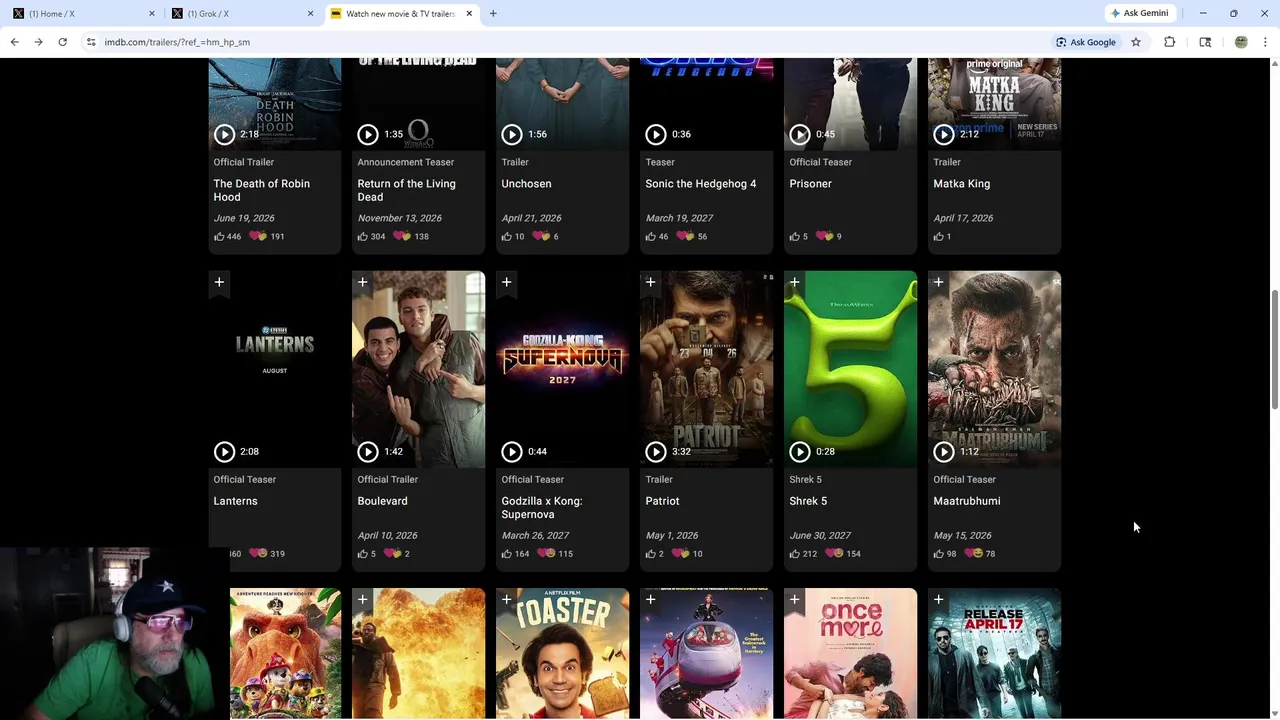1280x720 pixels.
Task: React with heart emoji on Unchosen
Action: coord(541,237)
